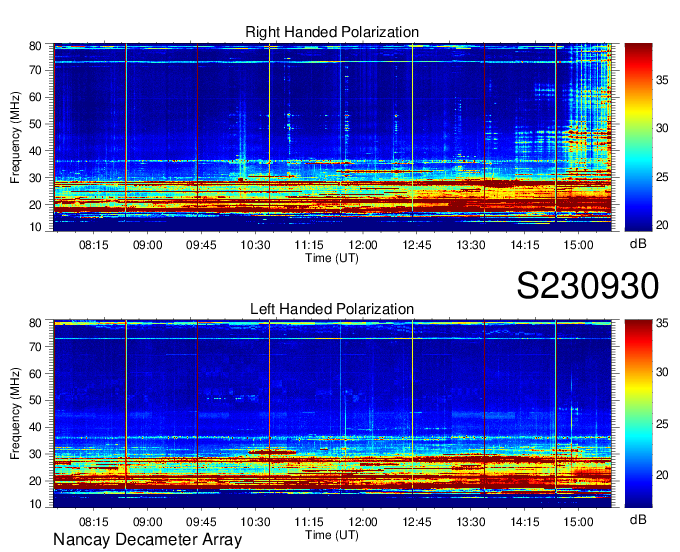This screenshot has width=680, height=552.
Task: Click the Left Handed Polarization title
Action: [x=332, y=309]
